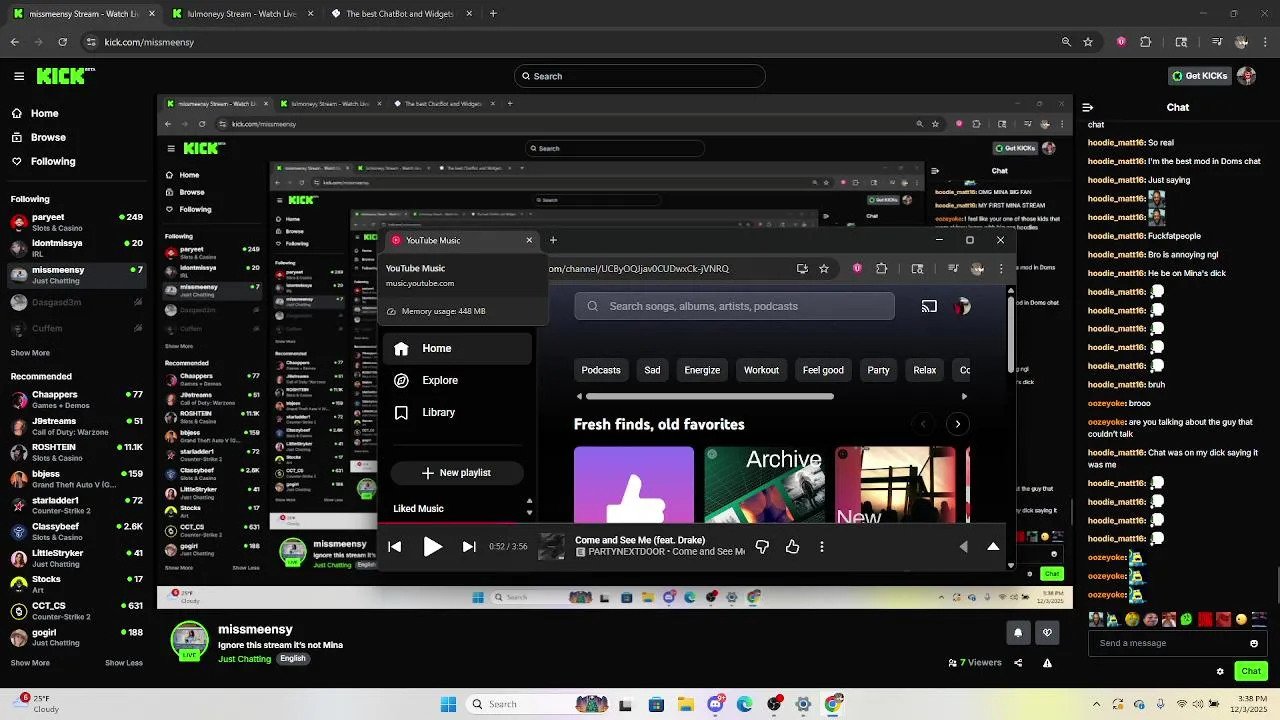Expand the Following list with Show More
Viewport: 1280px width, 720px height.
30,352
